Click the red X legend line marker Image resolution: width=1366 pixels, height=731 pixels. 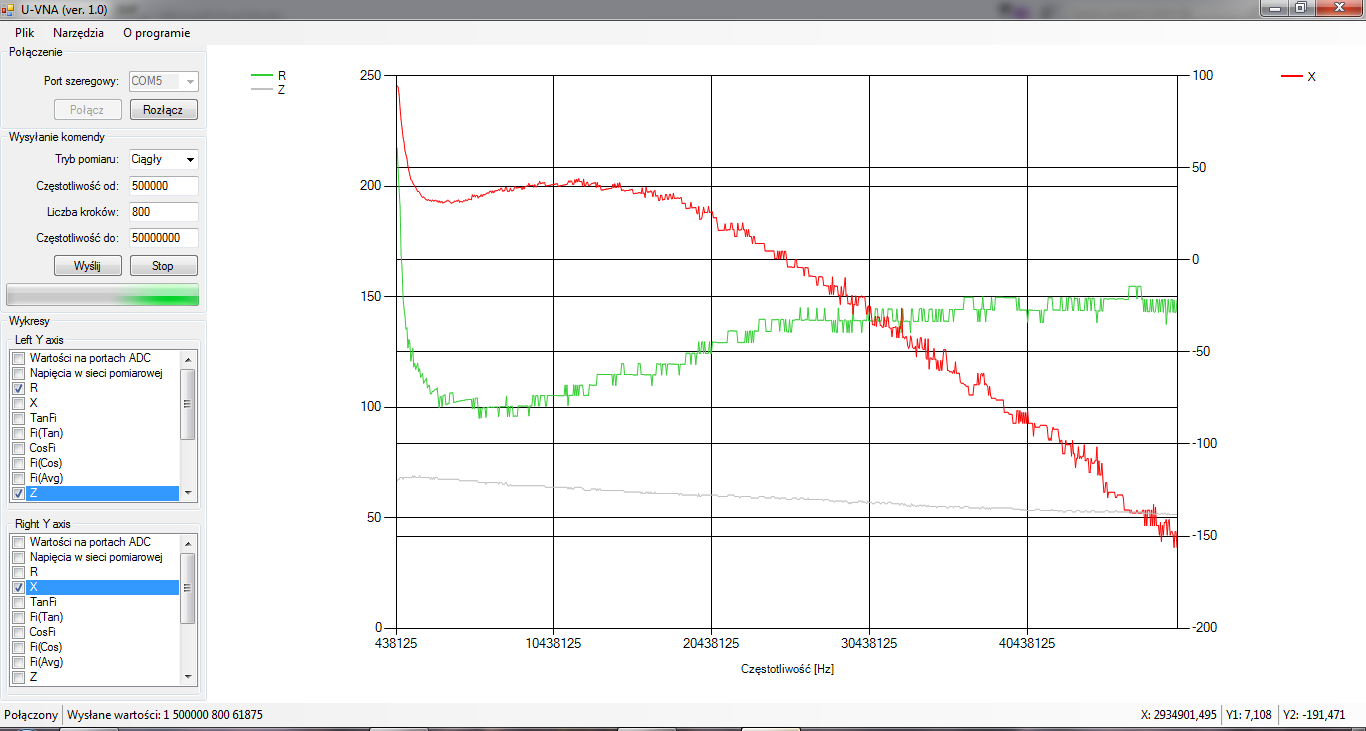pos(1292,76)
